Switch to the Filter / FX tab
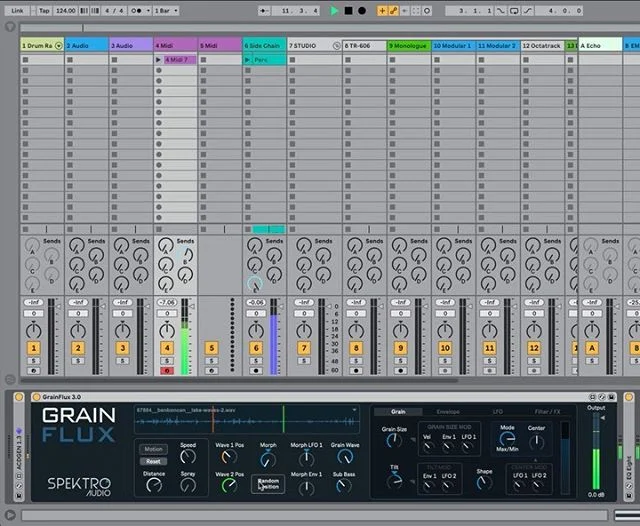640x526 pixels. [x=547, y=412]
